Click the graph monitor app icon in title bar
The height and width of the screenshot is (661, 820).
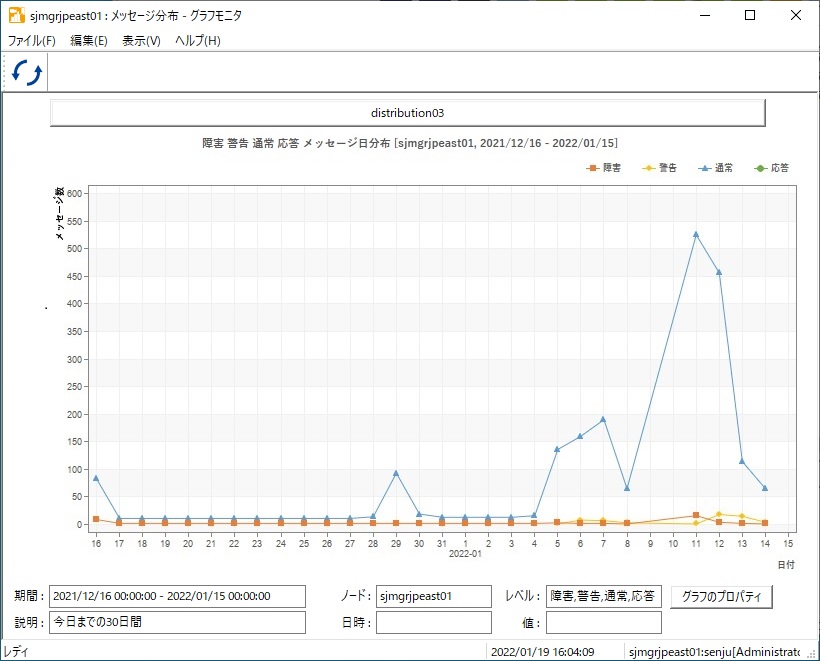[17, 15]
